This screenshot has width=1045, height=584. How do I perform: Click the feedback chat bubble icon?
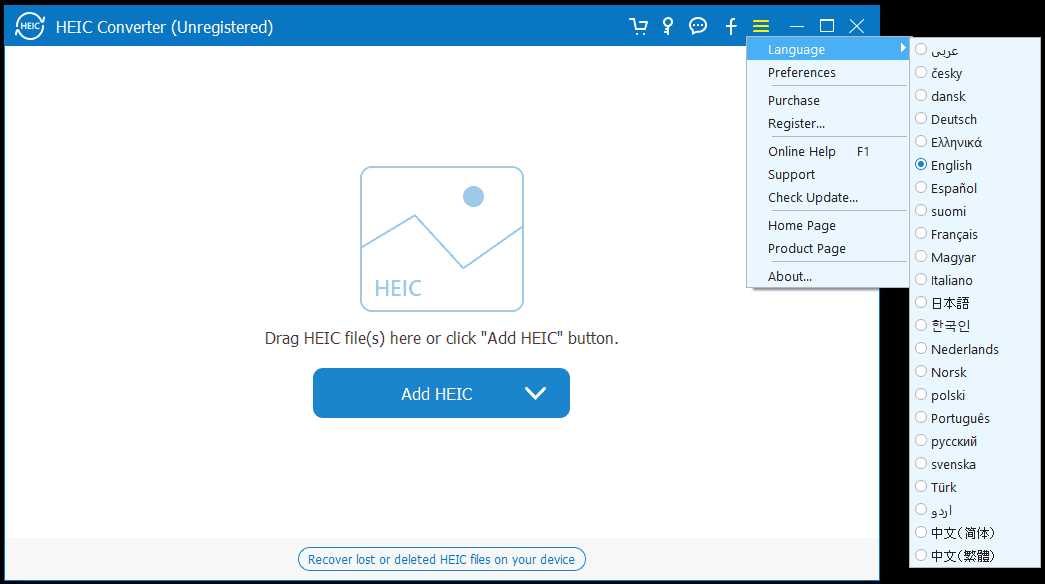pyautogui.click(x=698, y=27)
